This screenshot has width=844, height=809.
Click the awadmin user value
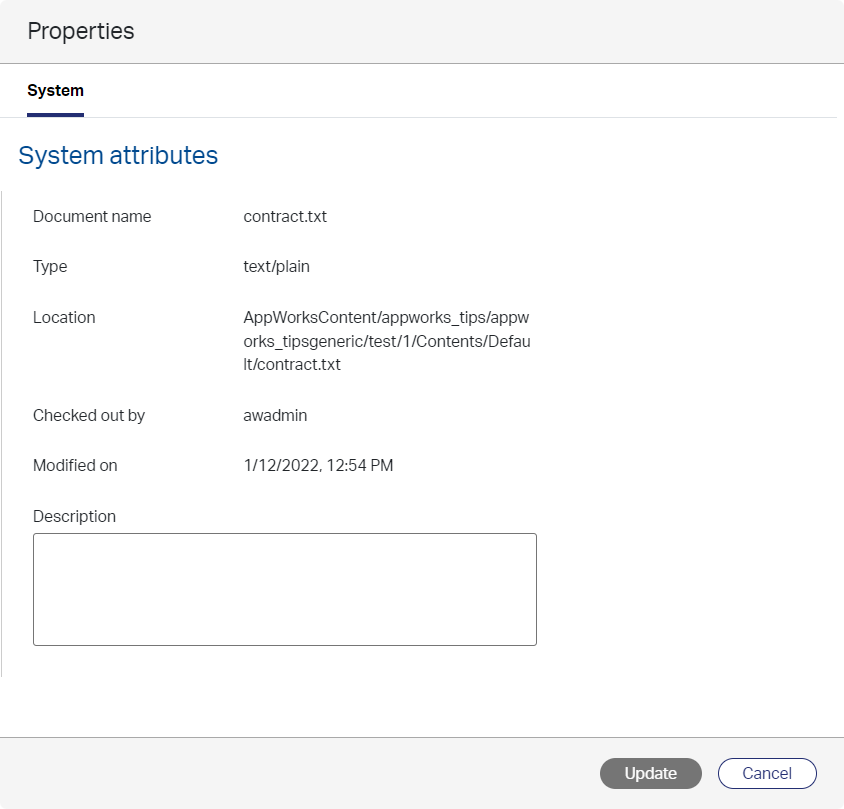[275, 415]
